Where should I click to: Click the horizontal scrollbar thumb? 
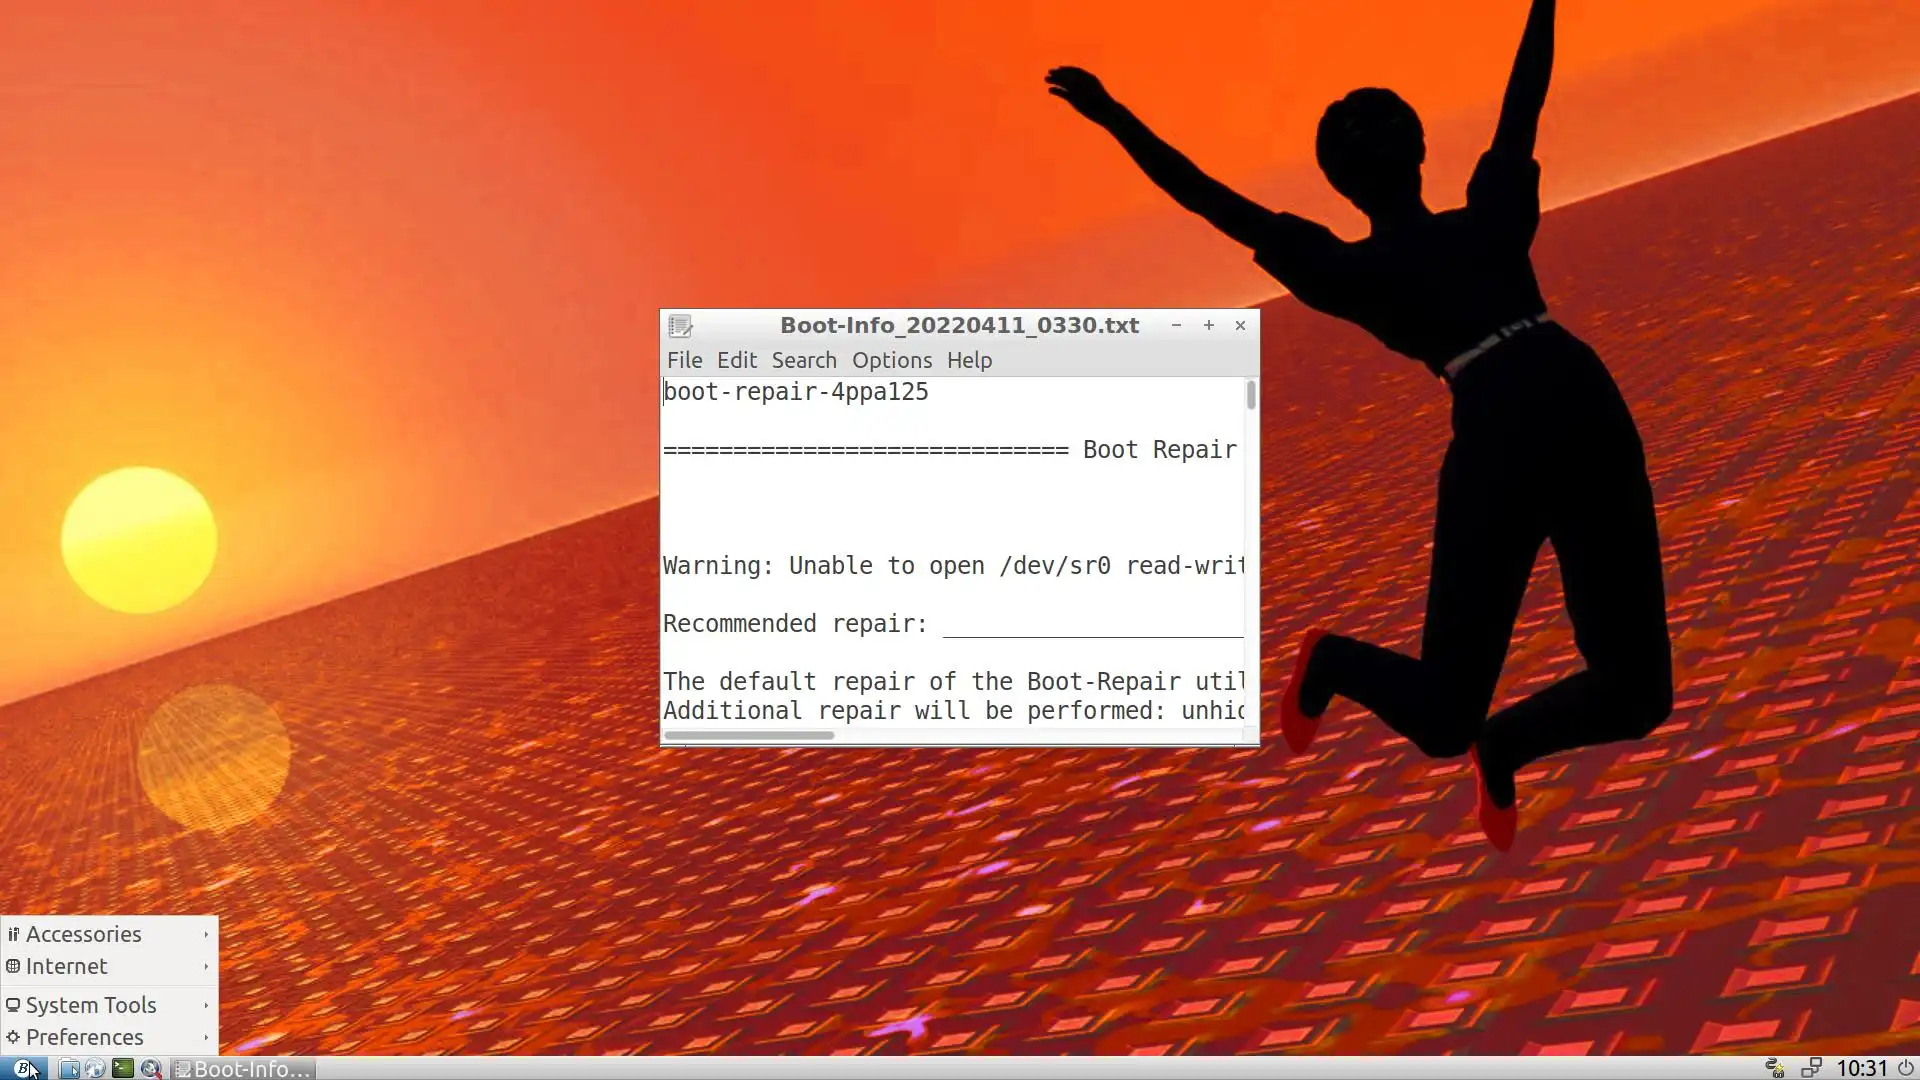point(748,735)
